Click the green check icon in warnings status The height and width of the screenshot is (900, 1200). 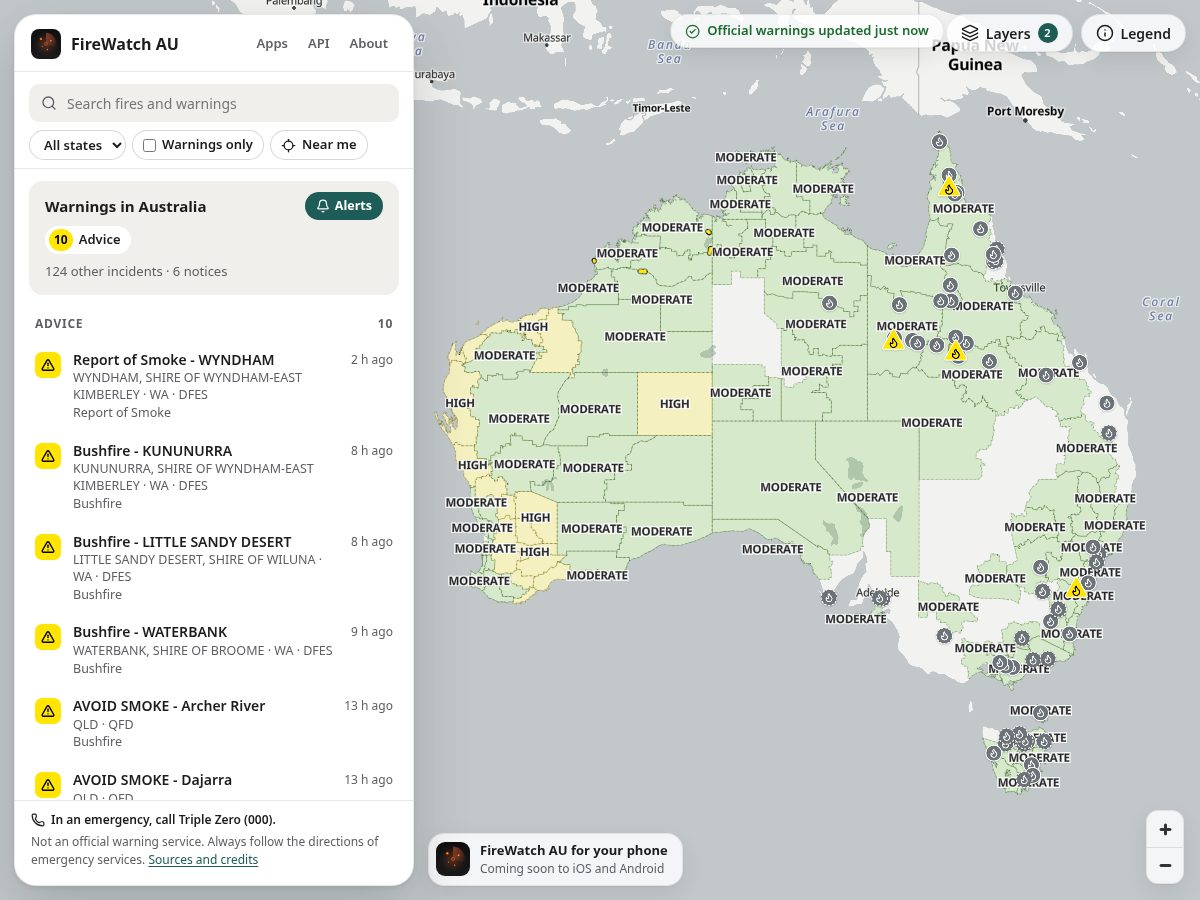click(x=692, y=31)
